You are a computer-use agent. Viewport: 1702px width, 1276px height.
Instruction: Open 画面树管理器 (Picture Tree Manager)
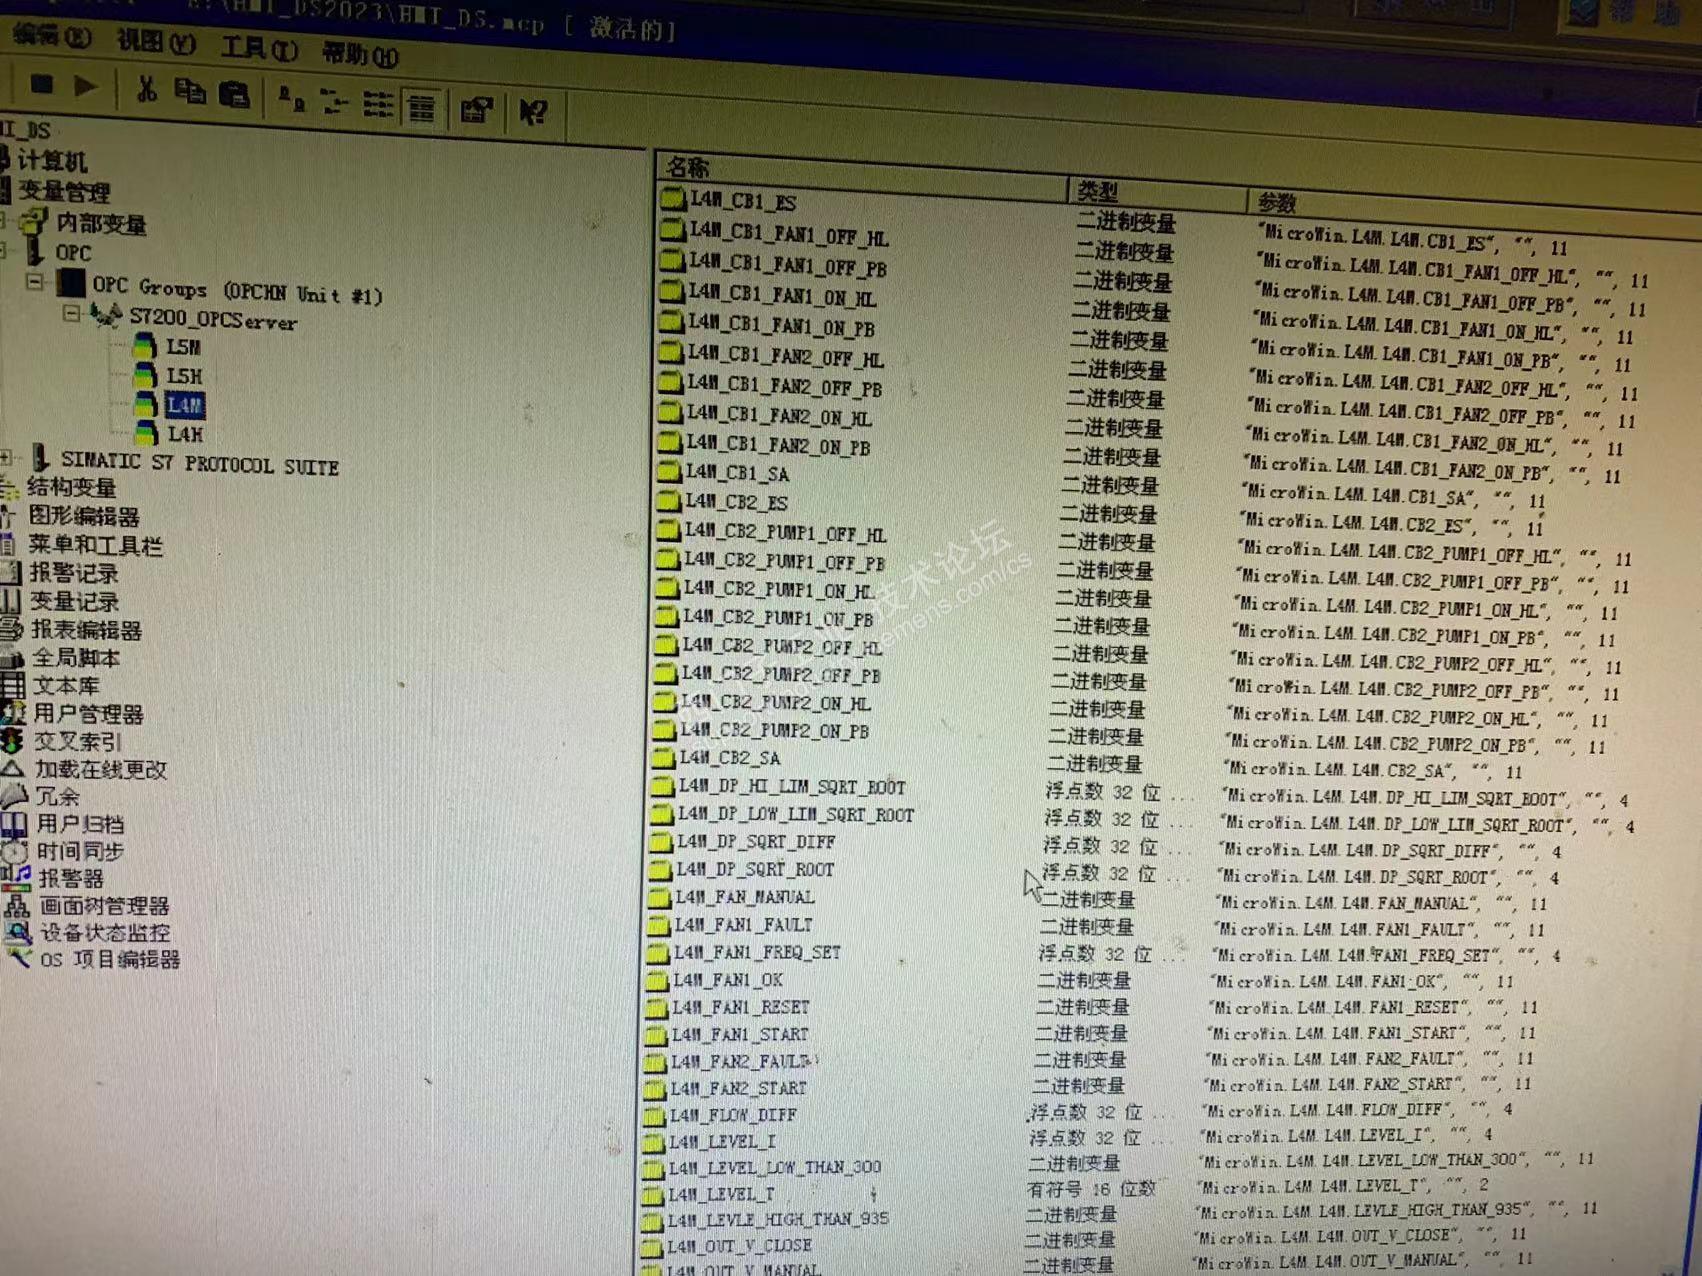(104, 906)
